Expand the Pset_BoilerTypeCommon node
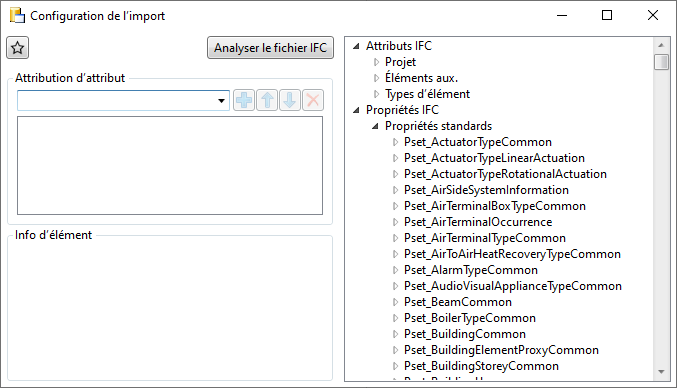677x388 pixels. tap(395, 318)
